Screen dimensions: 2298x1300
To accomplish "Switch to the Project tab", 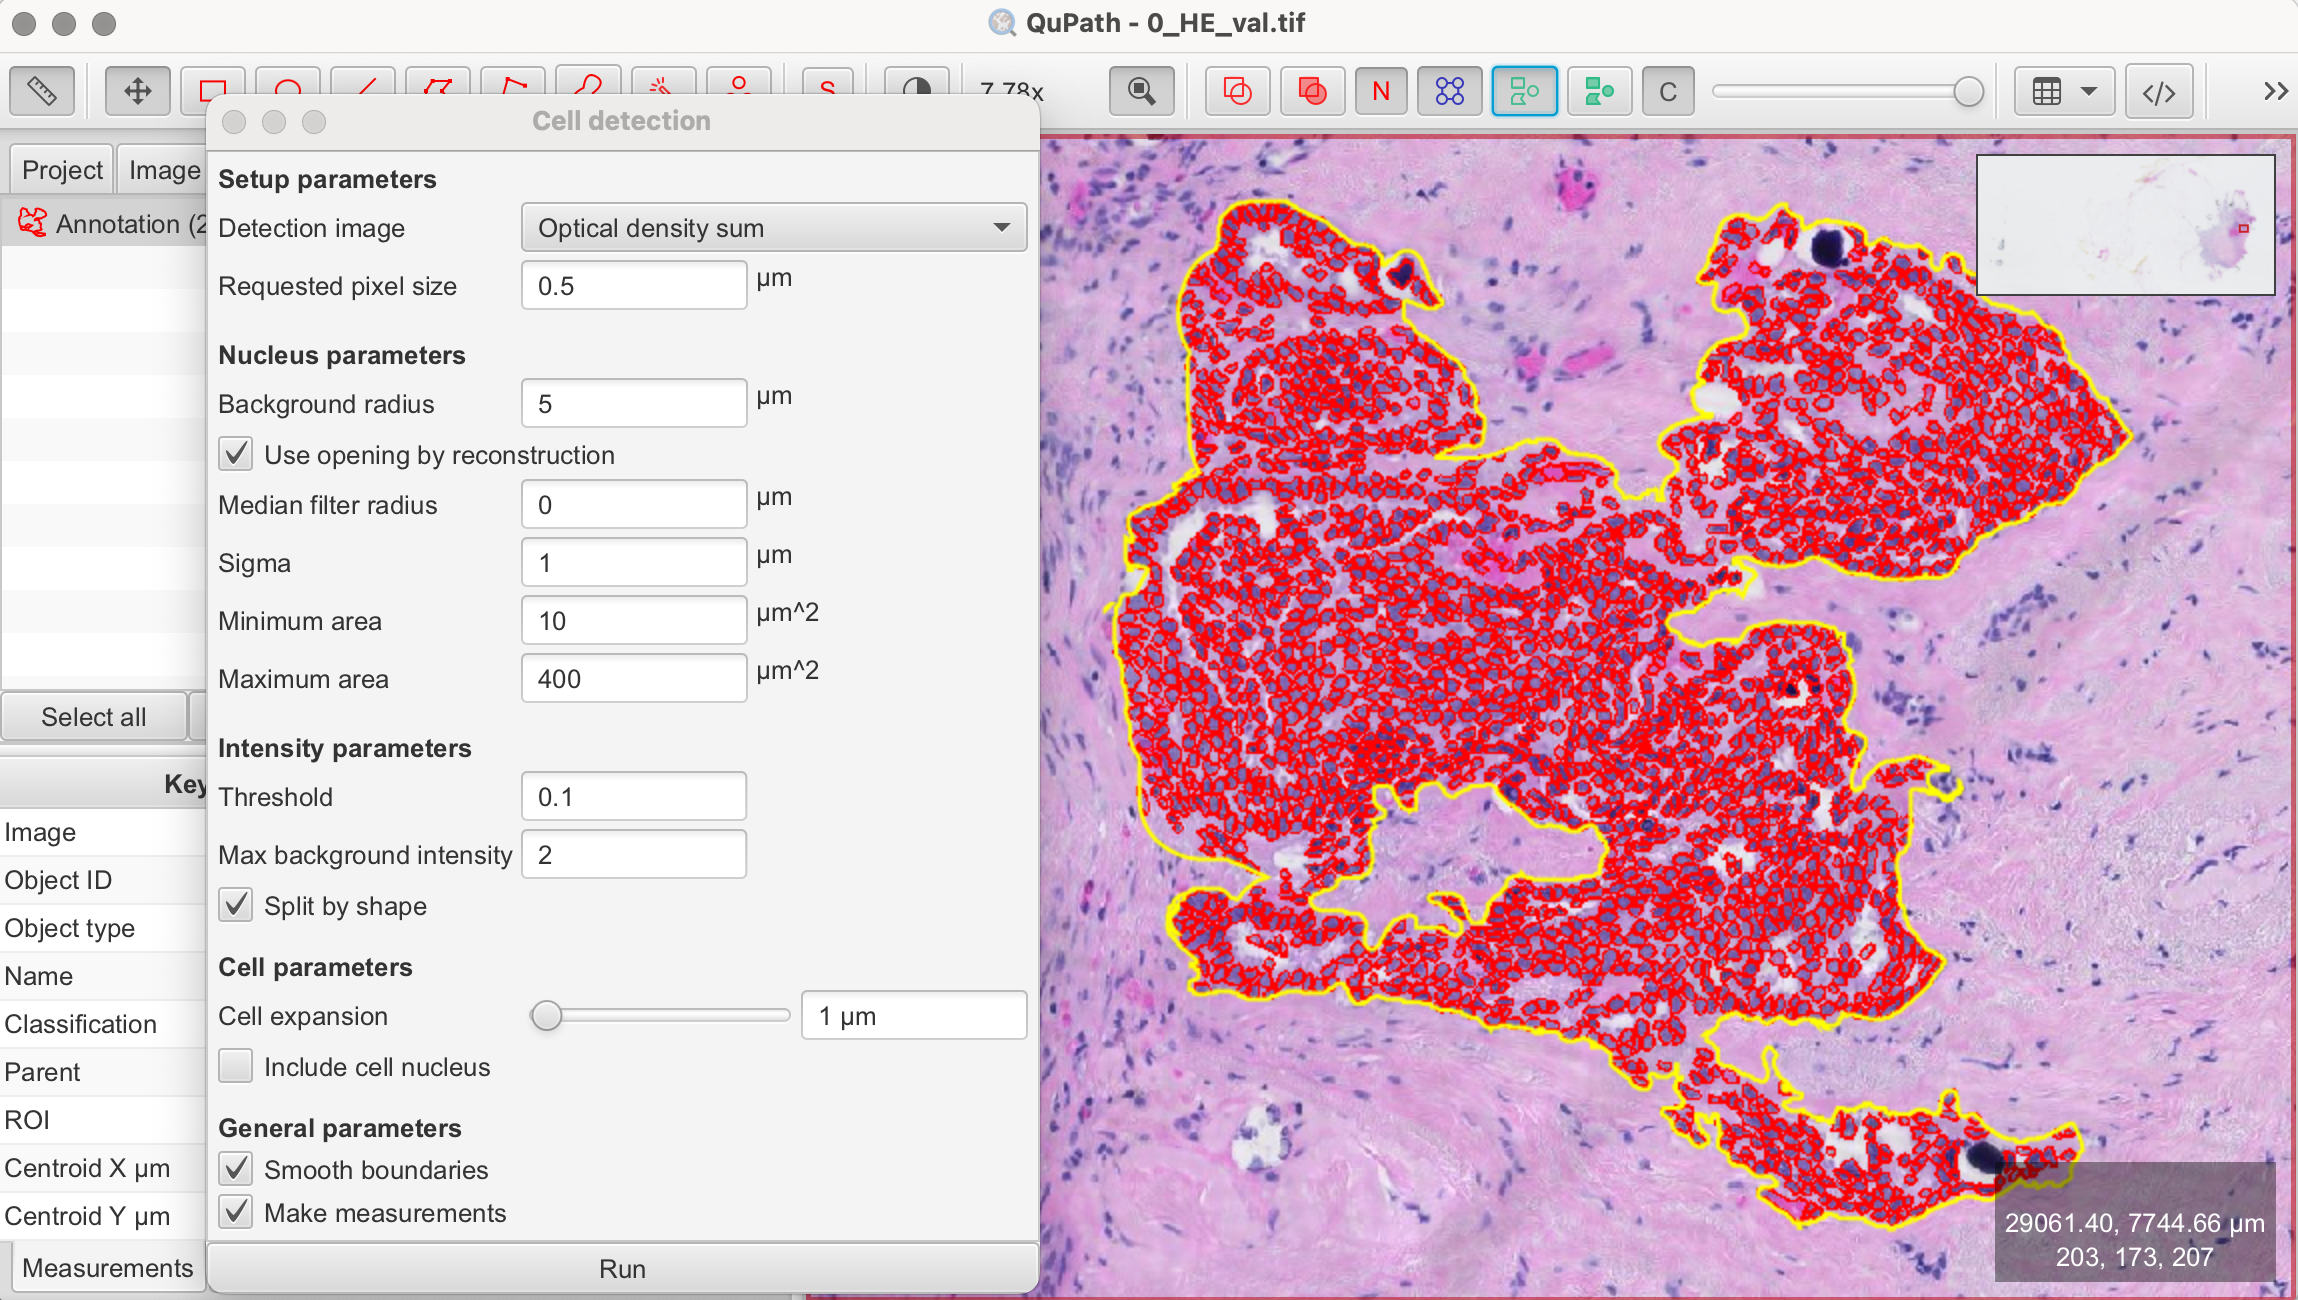I will coord(62,170).
